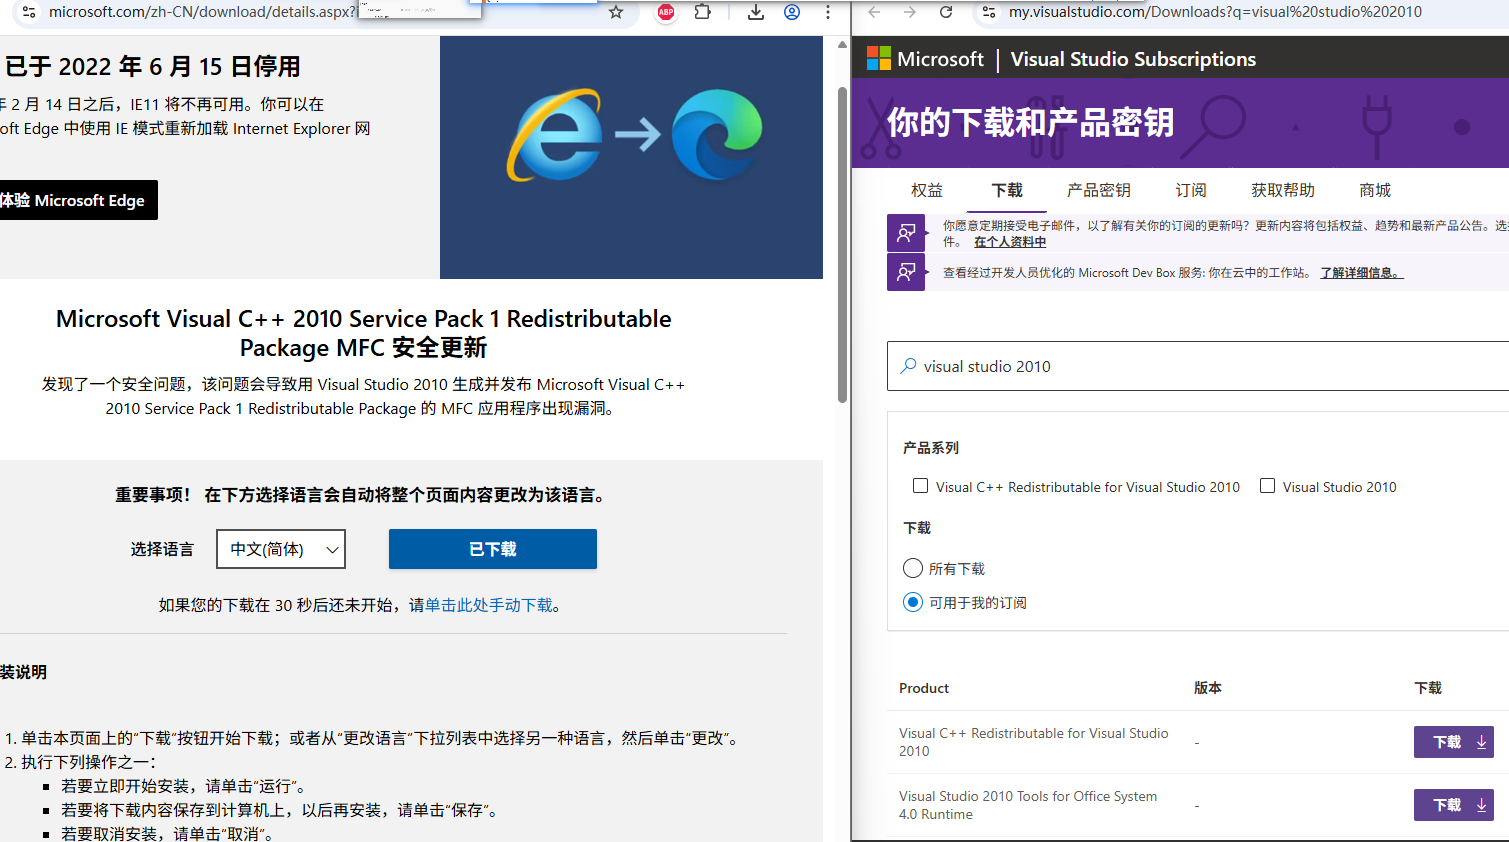Download Visual Studio 2010 Tools for Office Runtime
The image size is (1509, 842).
click(1453, 805)
